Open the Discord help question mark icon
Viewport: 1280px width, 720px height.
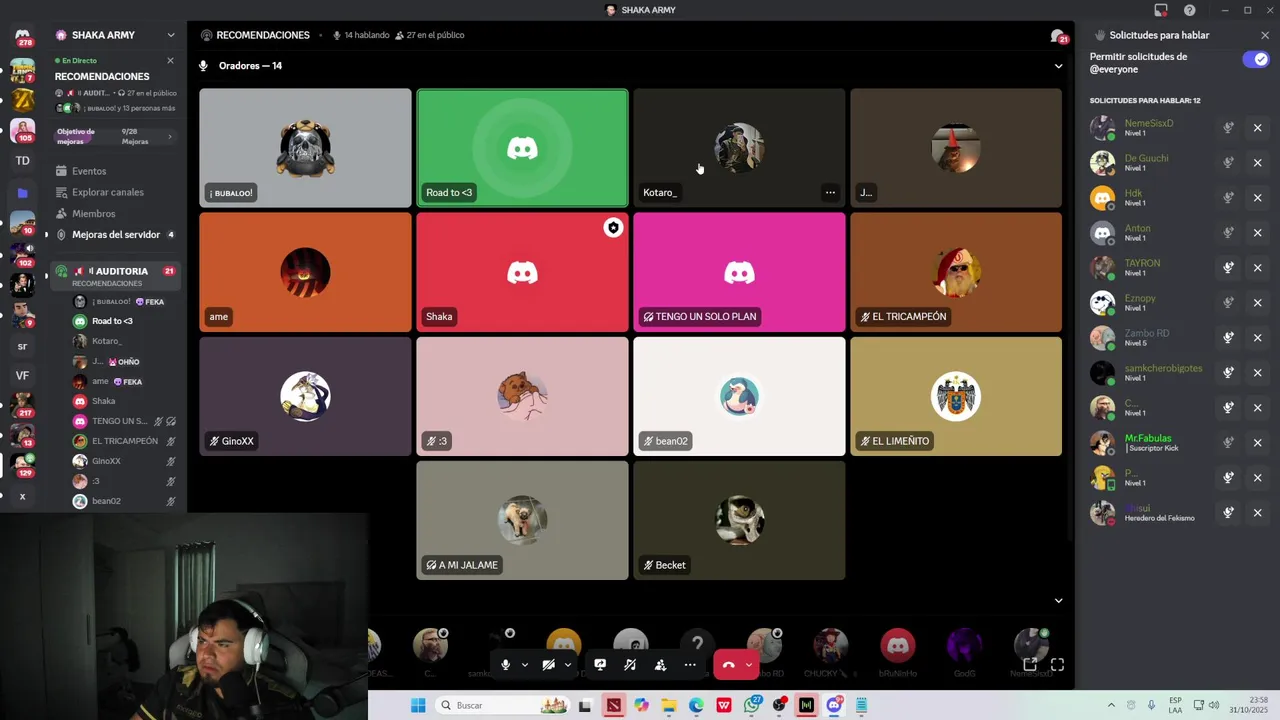[x=1190, y=10]
